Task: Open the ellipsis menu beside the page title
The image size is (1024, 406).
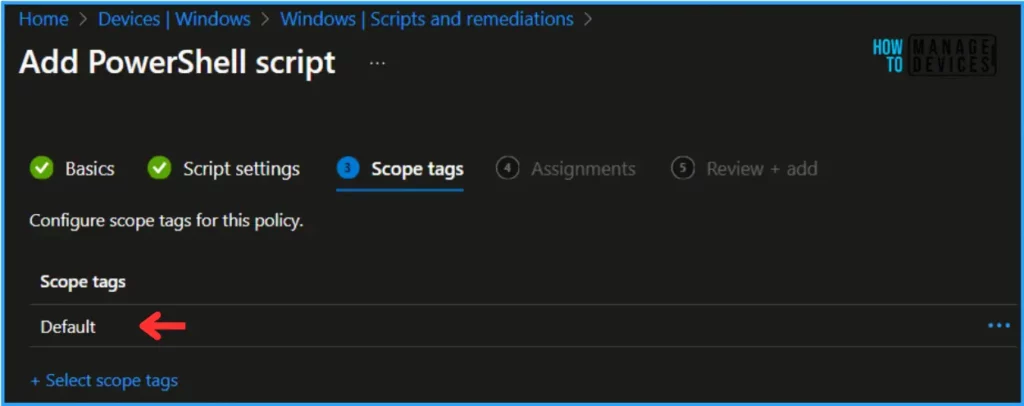Action: tap(377, 63)
